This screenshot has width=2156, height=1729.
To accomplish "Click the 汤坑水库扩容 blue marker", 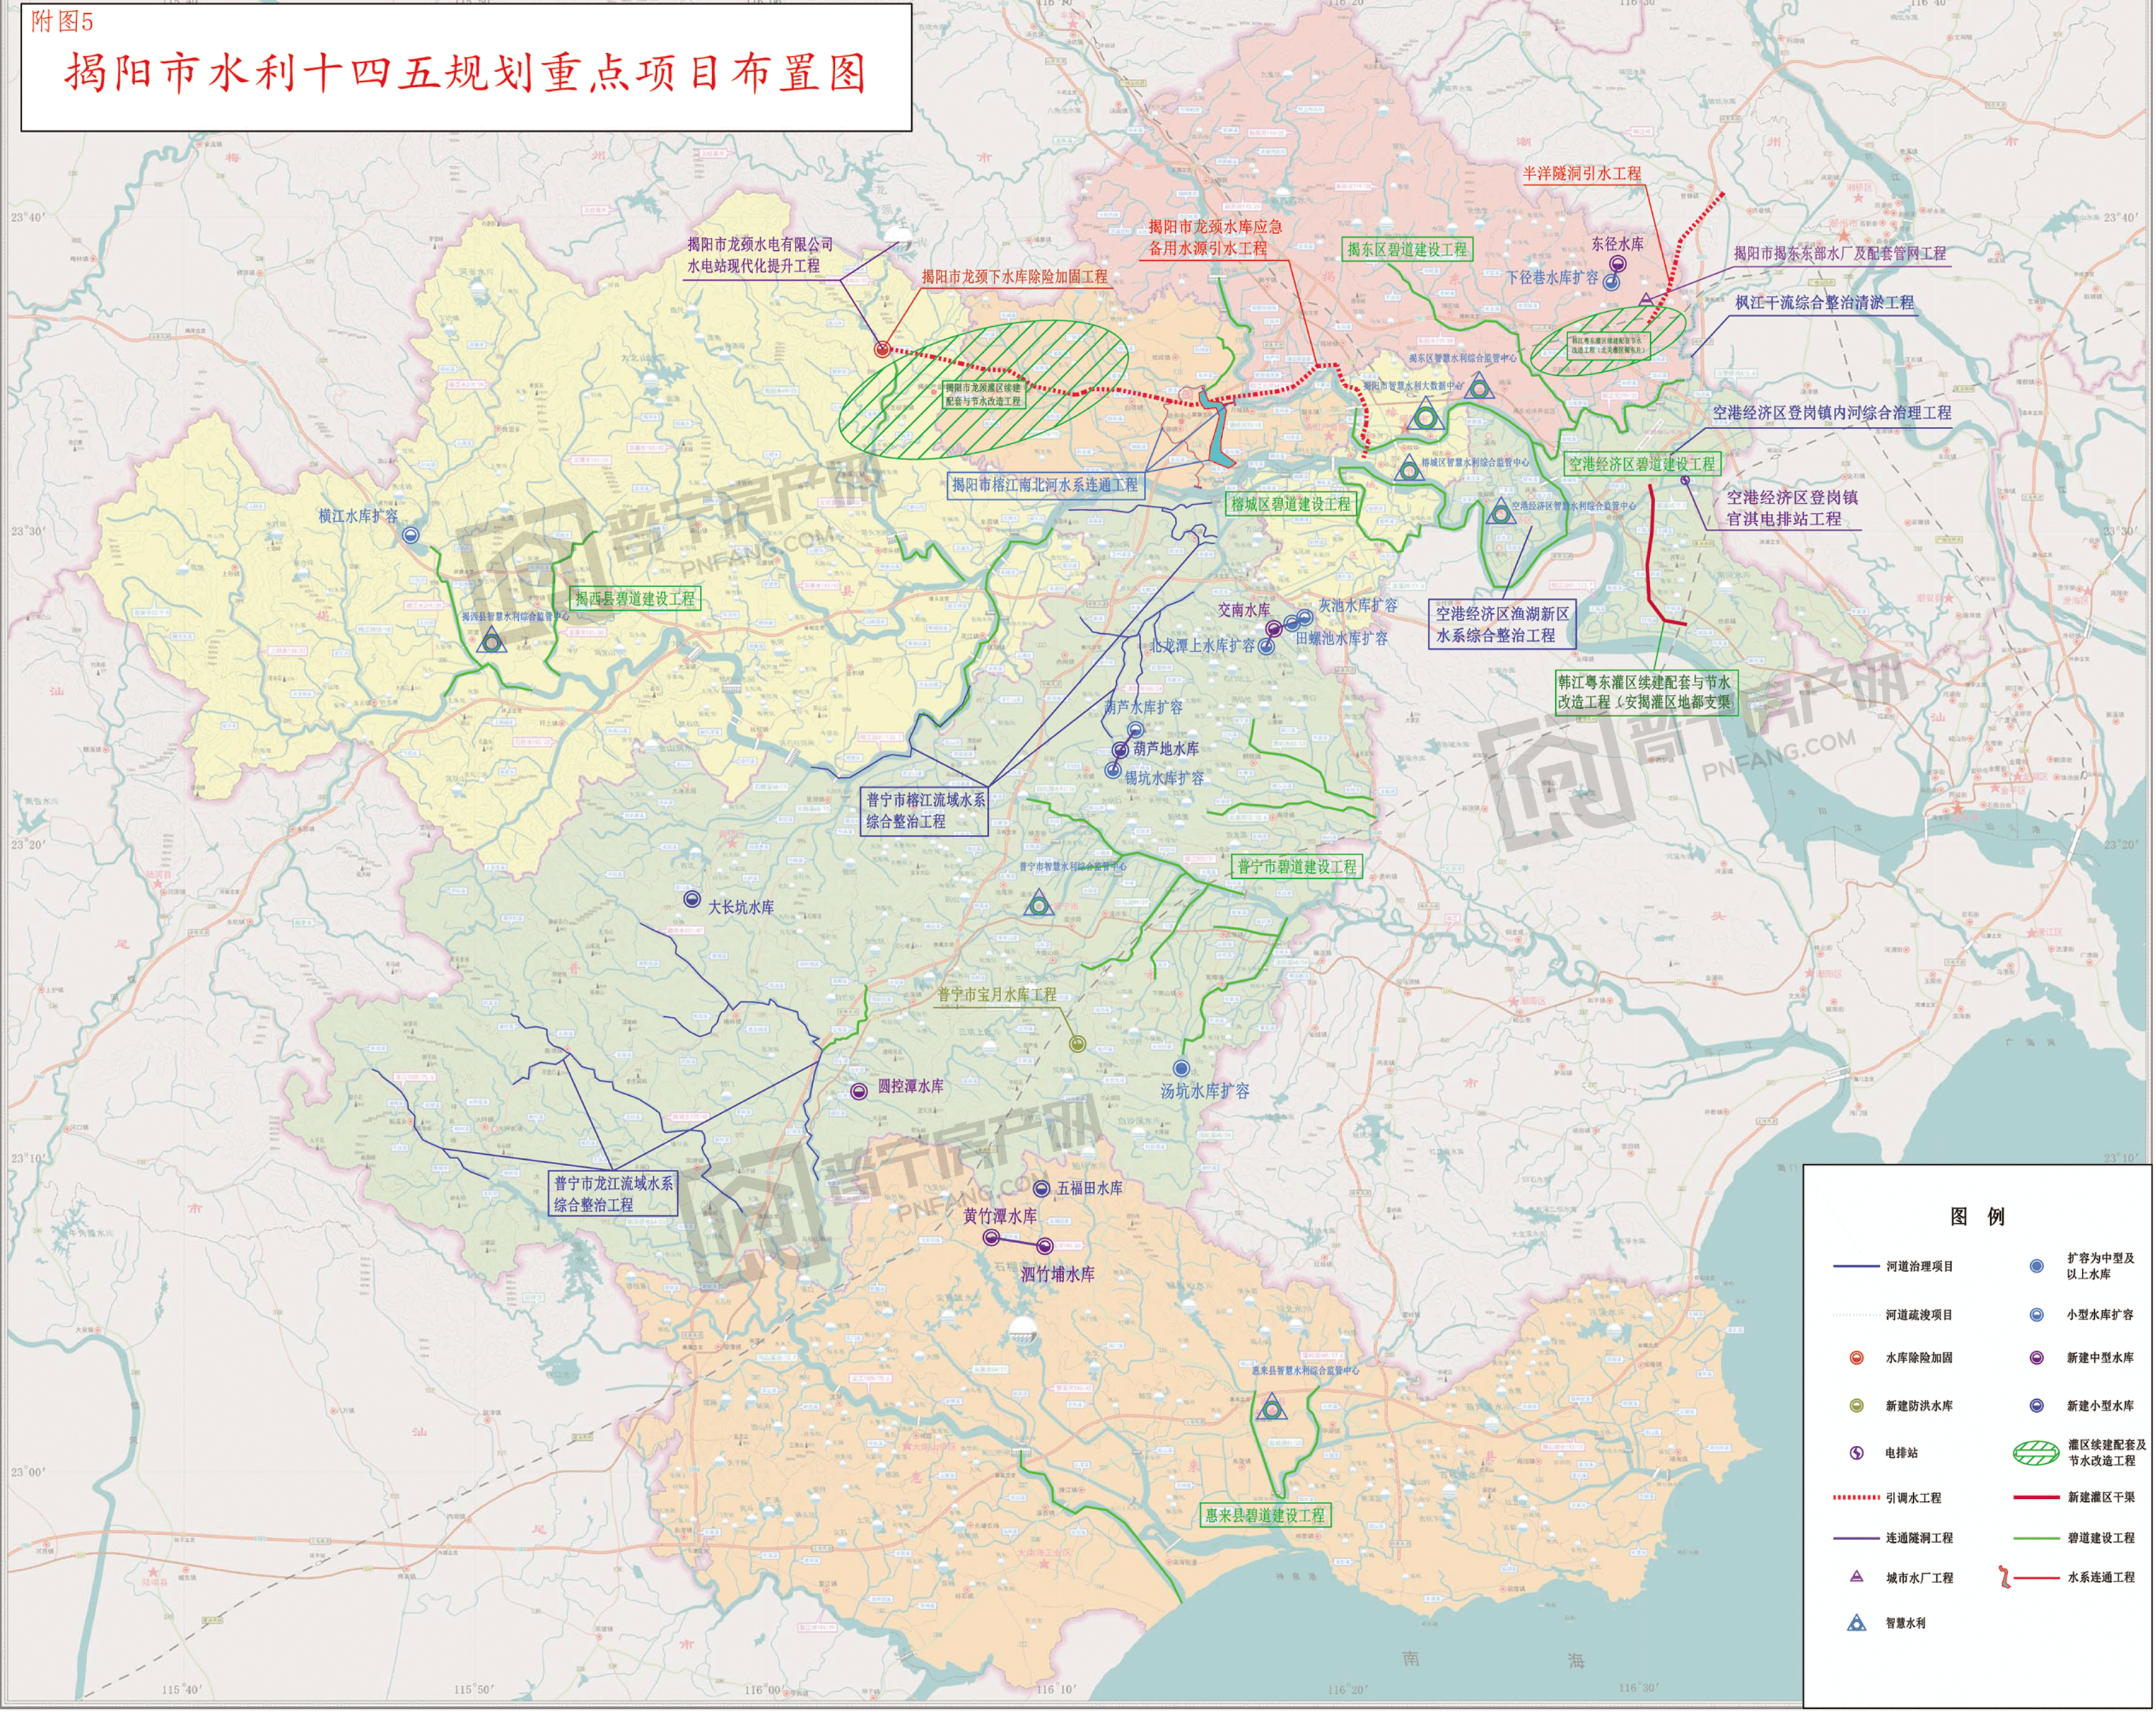I will 1182,1069.
